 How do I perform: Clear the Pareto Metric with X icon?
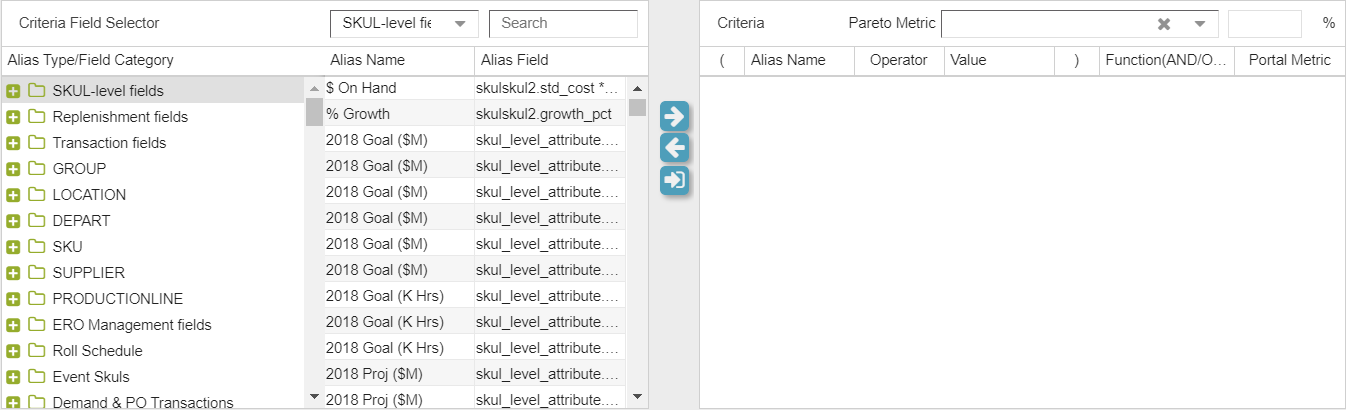point(1164,24)
